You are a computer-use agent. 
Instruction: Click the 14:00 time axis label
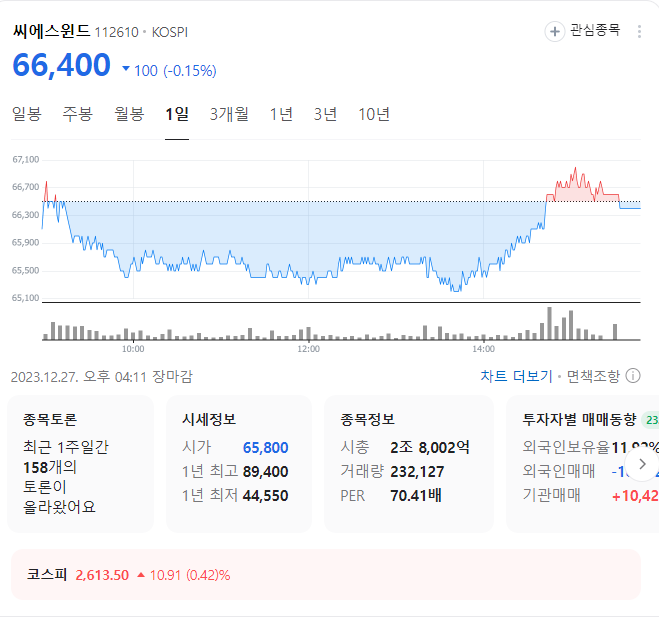click(483, 349)
